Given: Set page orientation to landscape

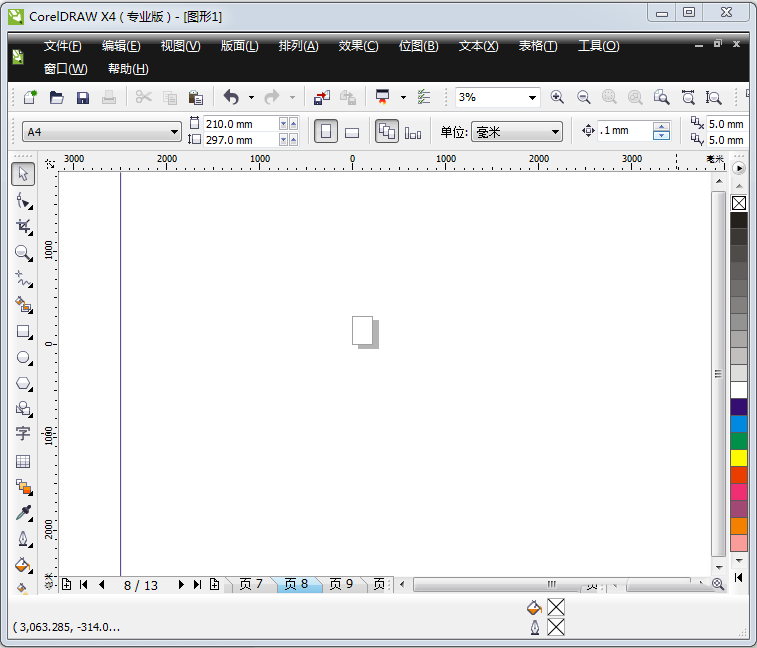Looking at the screenshot, I should click(352, 131).
